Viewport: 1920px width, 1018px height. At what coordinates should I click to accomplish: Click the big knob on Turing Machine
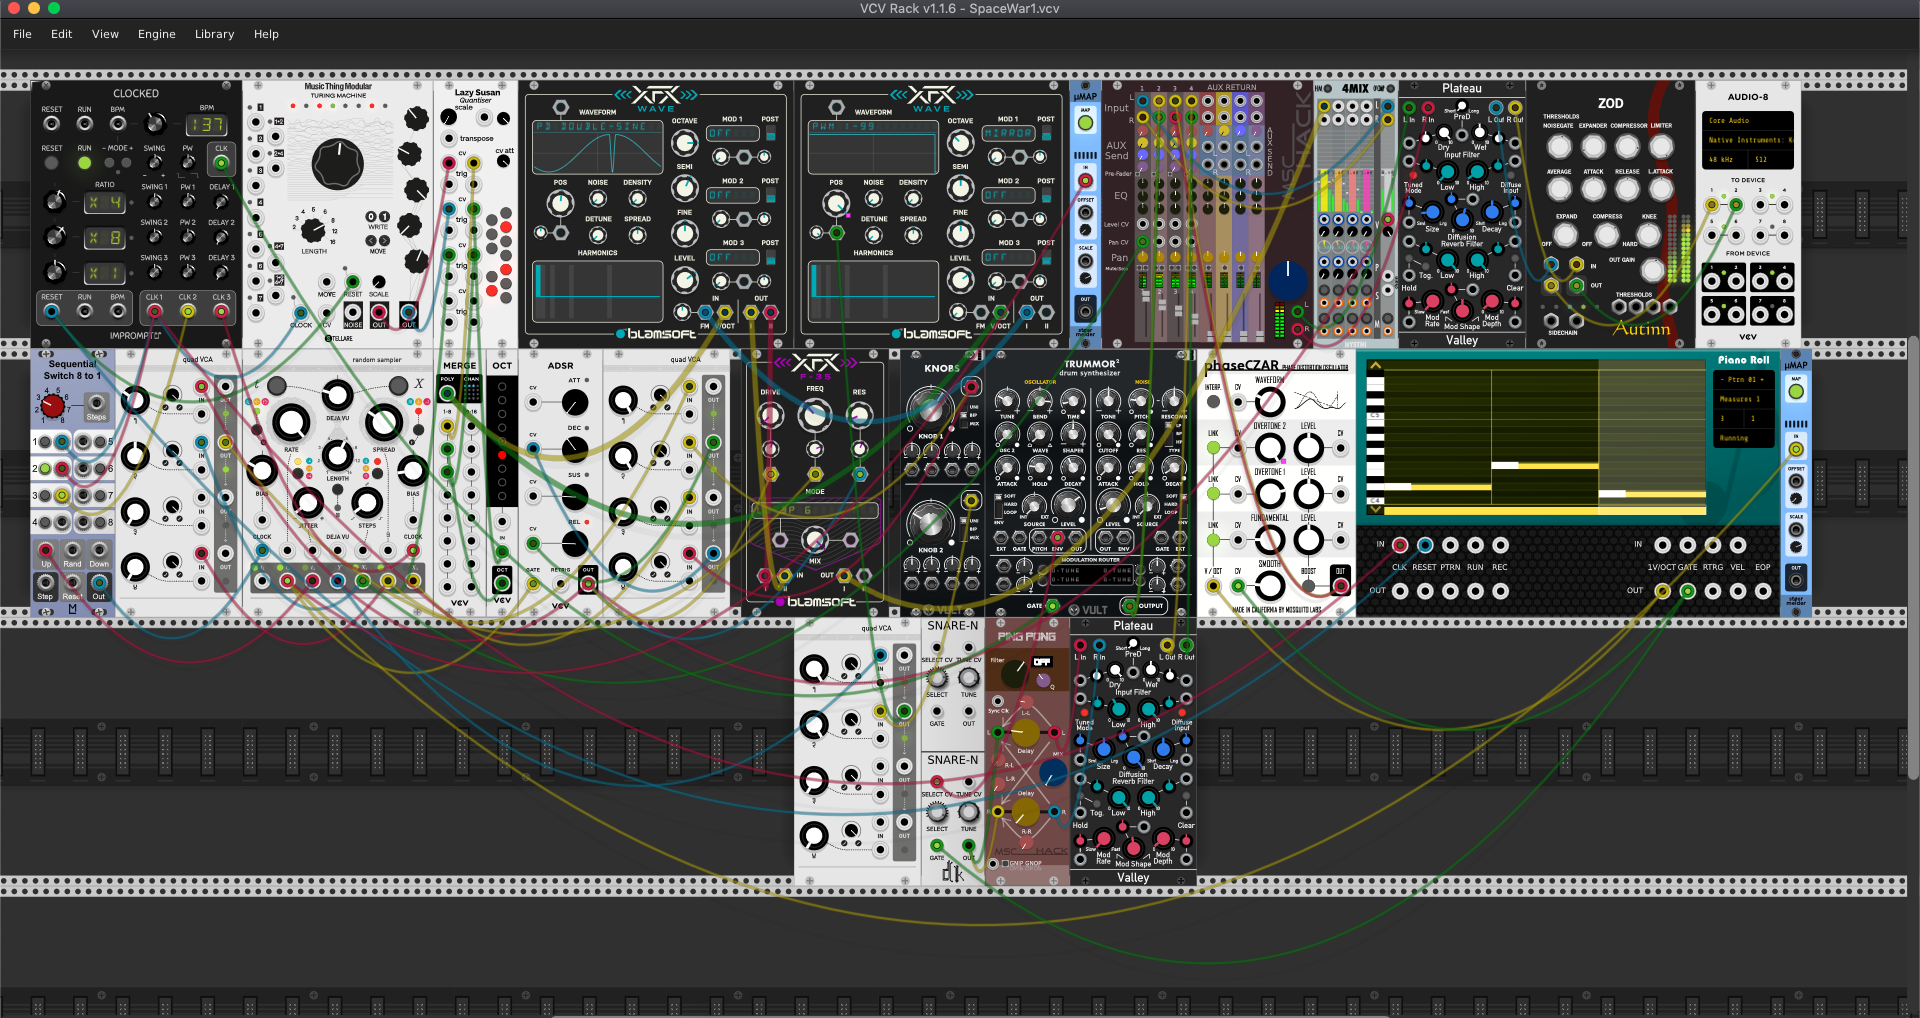click(x=338, y=164)
